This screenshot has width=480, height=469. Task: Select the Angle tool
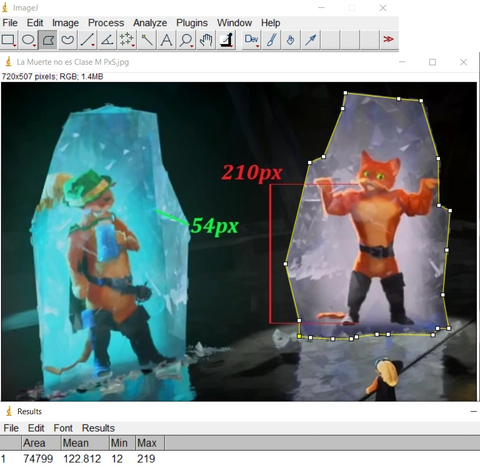click(107, 40)
